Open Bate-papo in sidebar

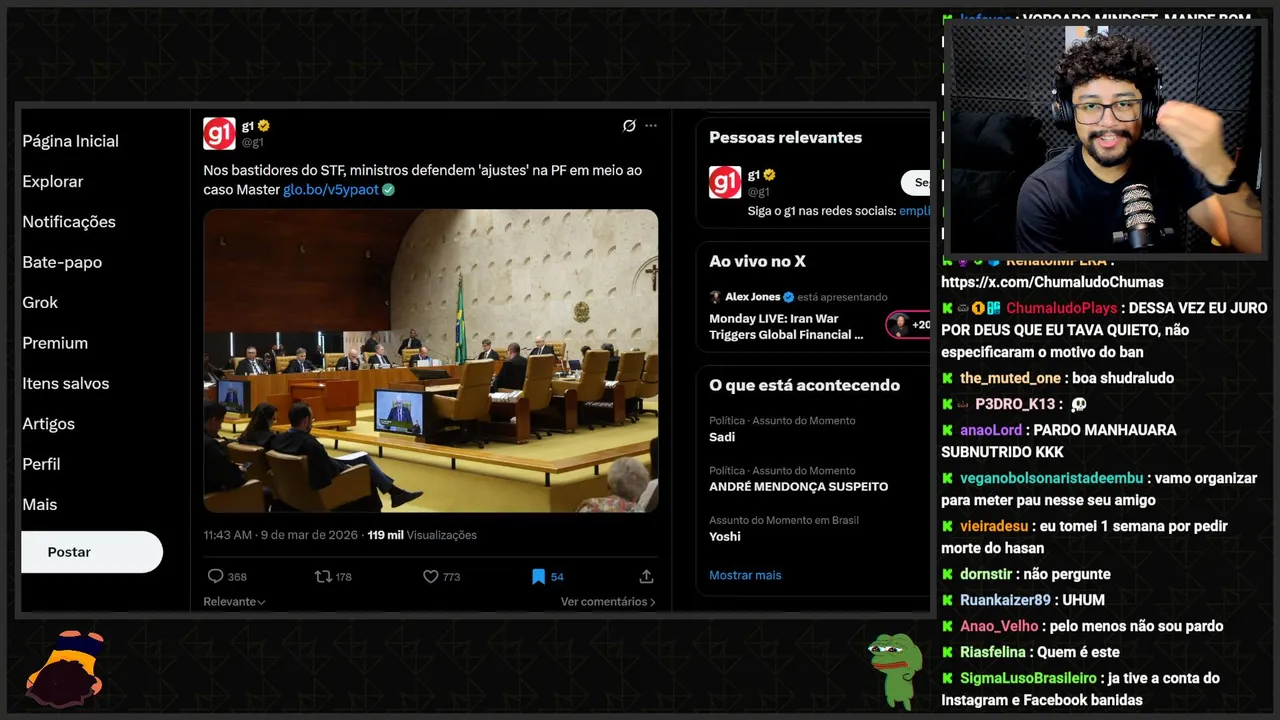click(62, 262)
